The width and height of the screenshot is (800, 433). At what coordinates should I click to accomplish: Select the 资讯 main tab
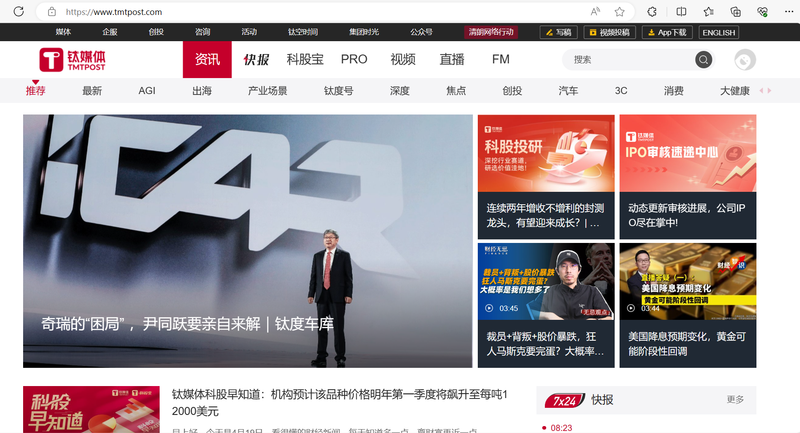pyautogui.click(x=207, y=60)
